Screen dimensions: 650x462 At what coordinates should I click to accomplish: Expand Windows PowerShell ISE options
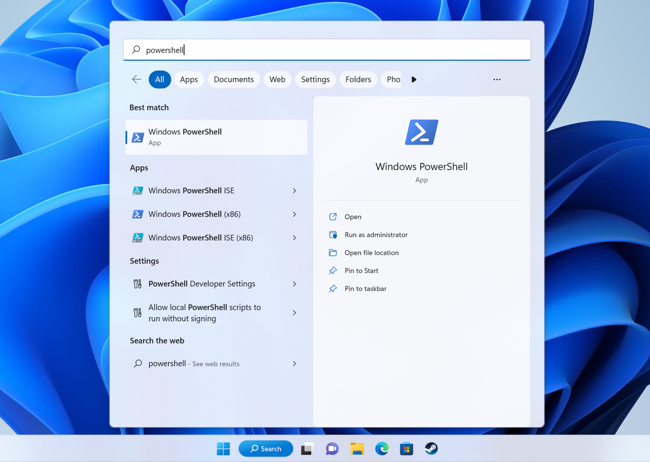coord(294,190)
